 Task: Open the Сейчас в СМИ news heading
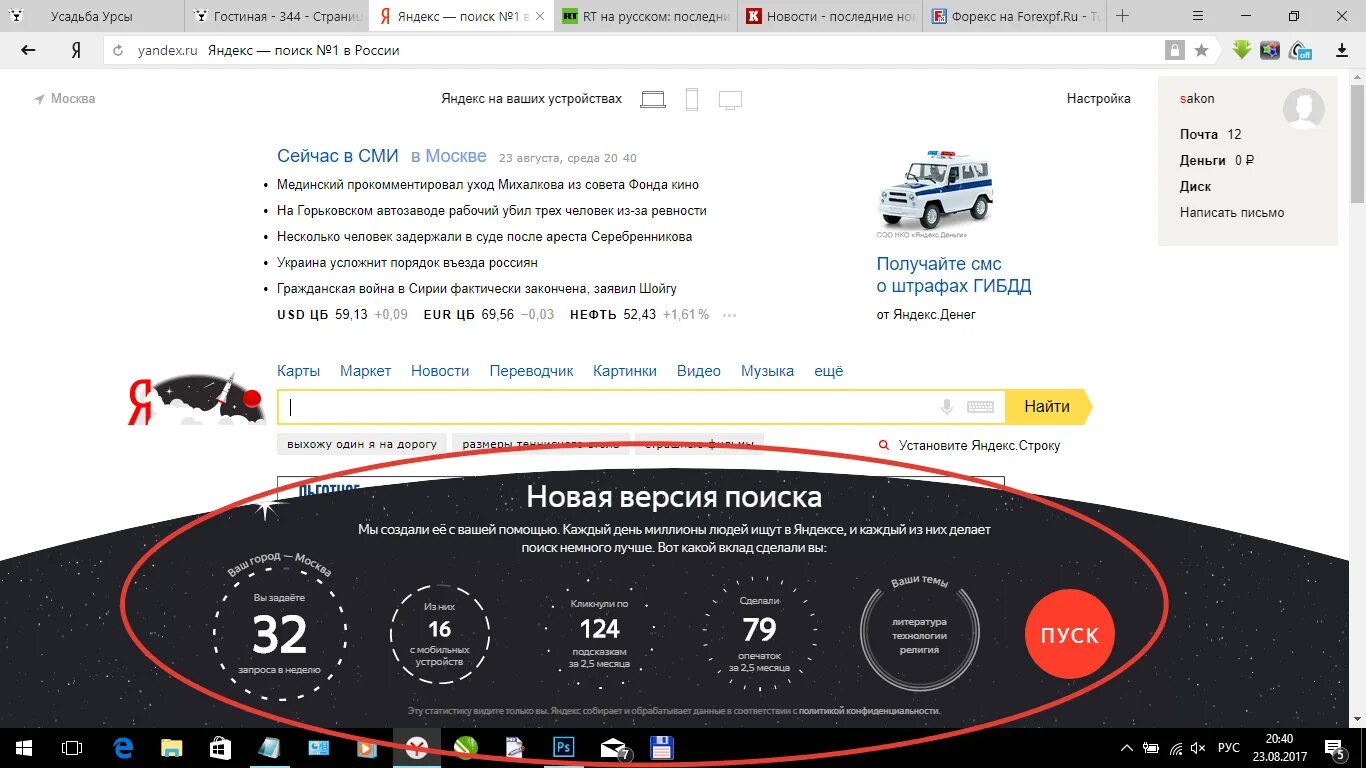point(338,156)
